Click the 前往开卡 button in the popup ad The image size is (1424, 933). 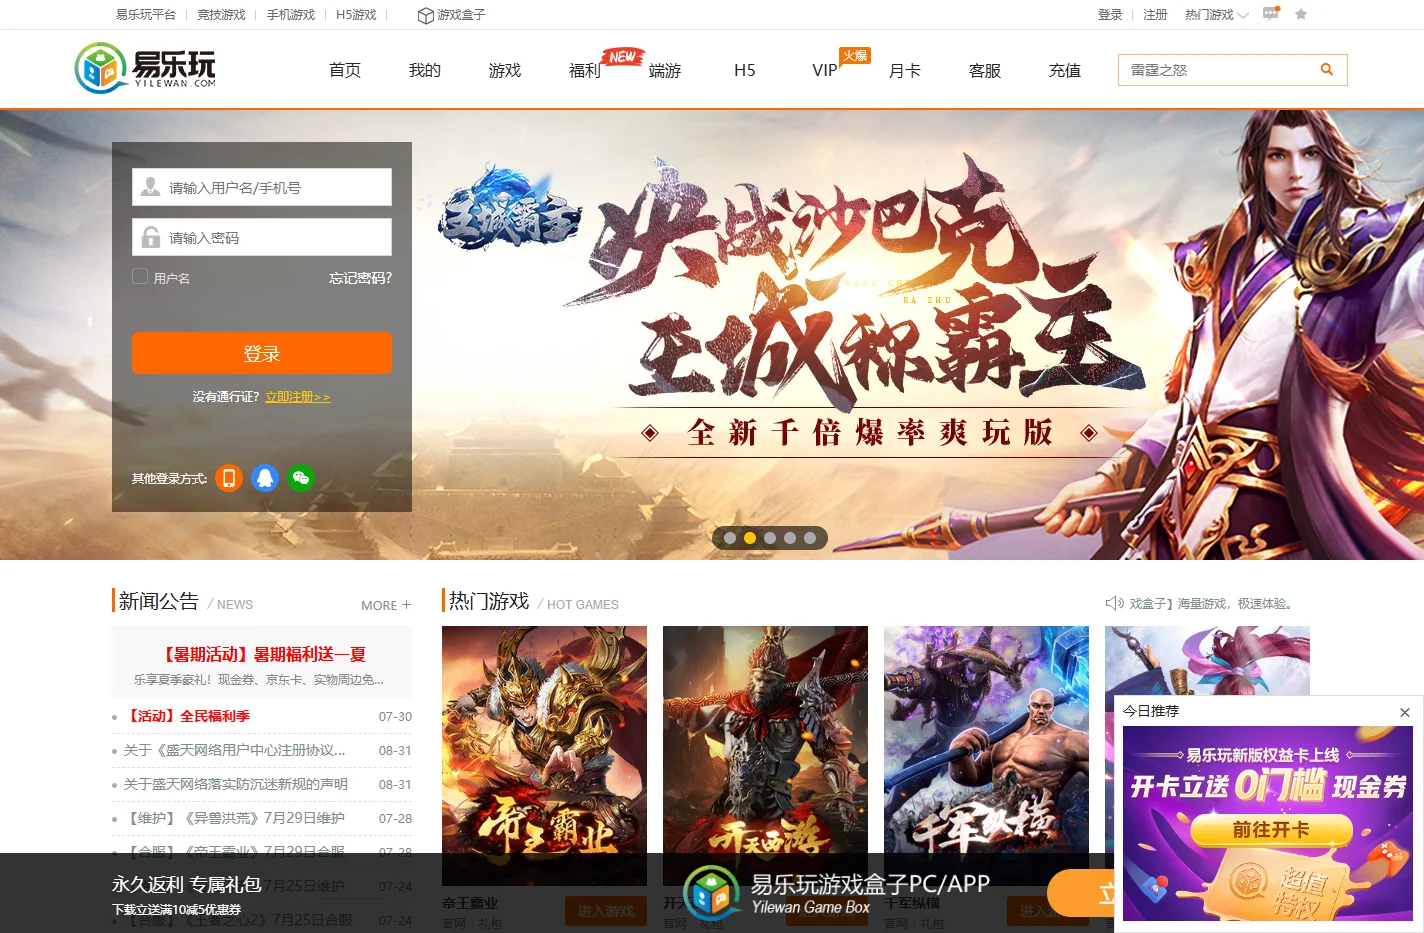pyautogui.click(x=1271, y=829)
